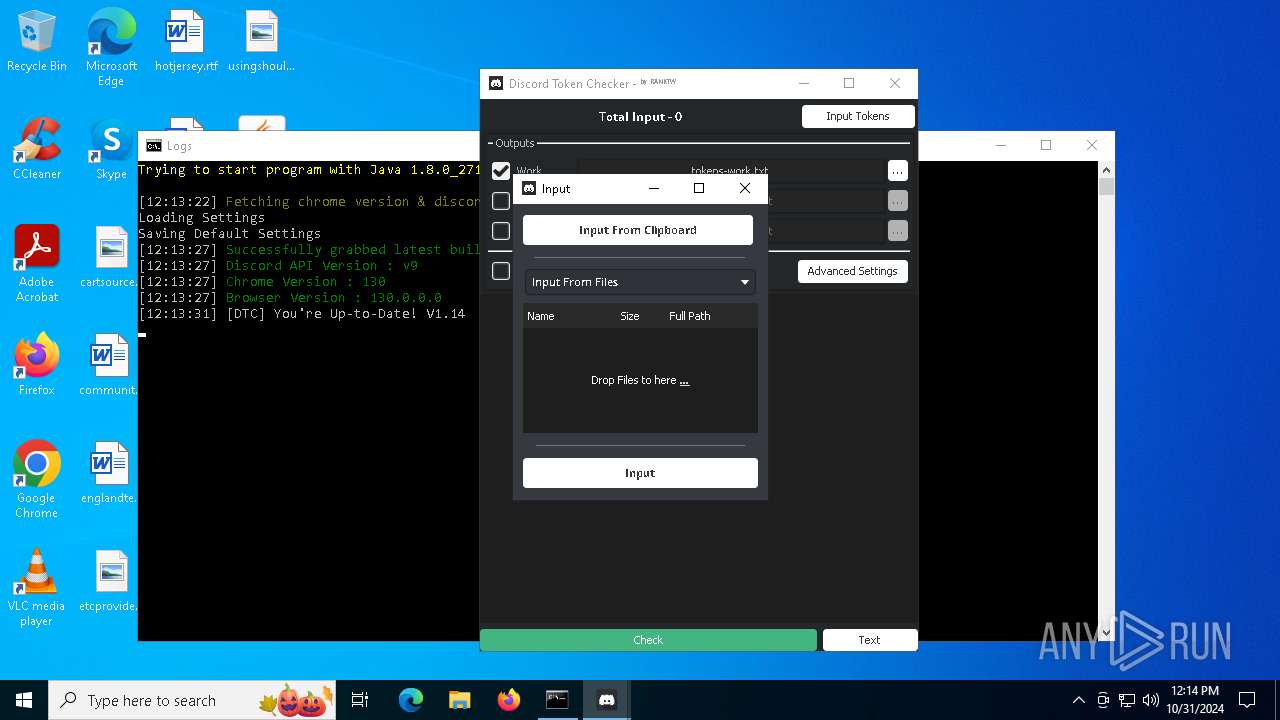Browse file for second output row

coord(898,201)
